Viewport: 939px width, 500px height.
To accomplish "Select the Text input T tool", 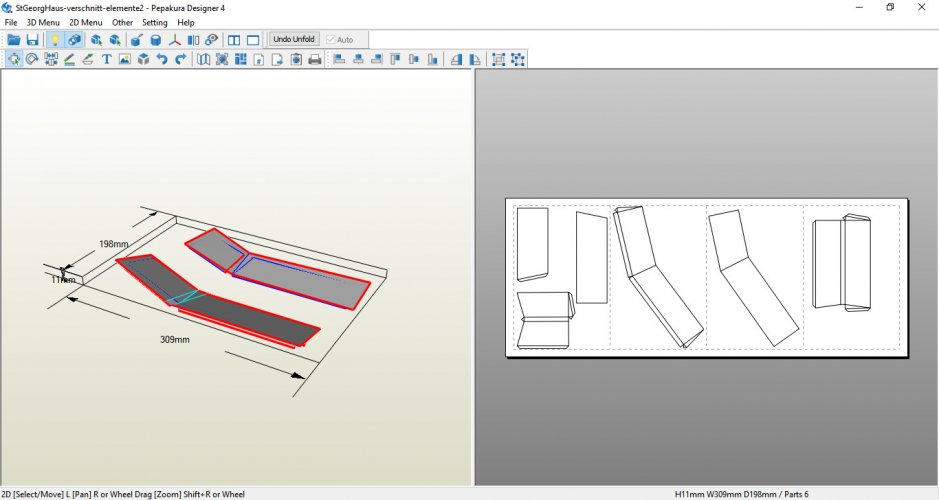I will pyautogui.click(x=107, y=59).
